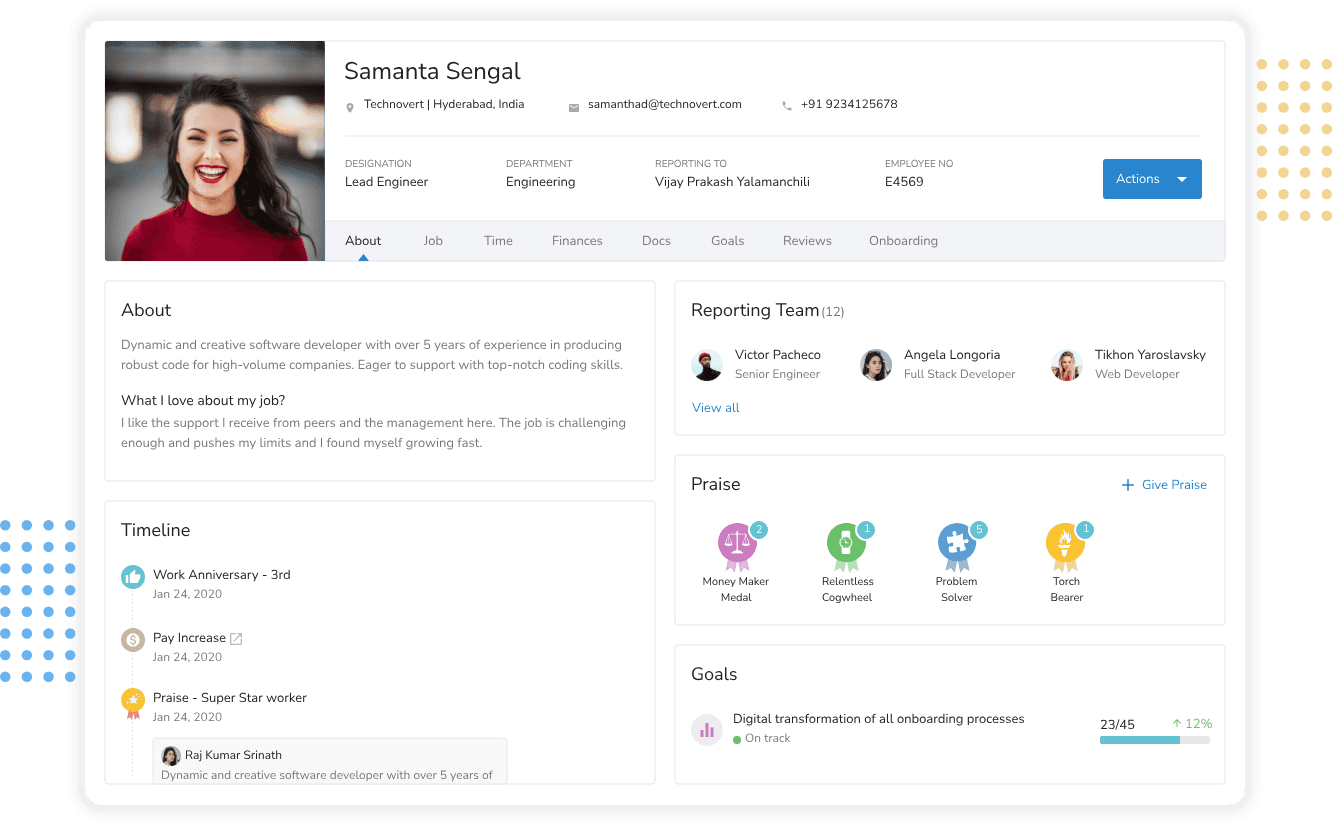Viewport: 1332px width, 826px height.
Task: Click the green On track status dot
Action: click(737, 739)
